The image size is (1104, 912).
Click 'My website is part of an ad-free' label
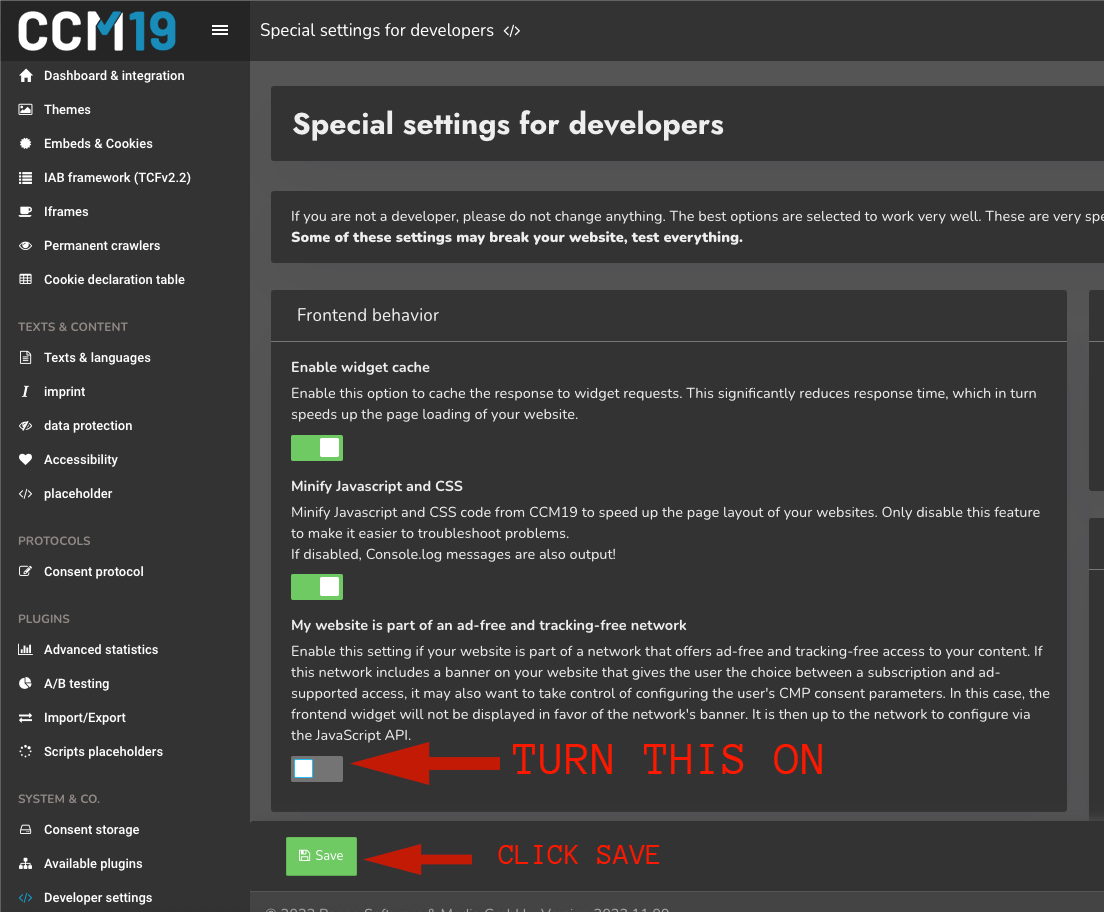[489, 625]
